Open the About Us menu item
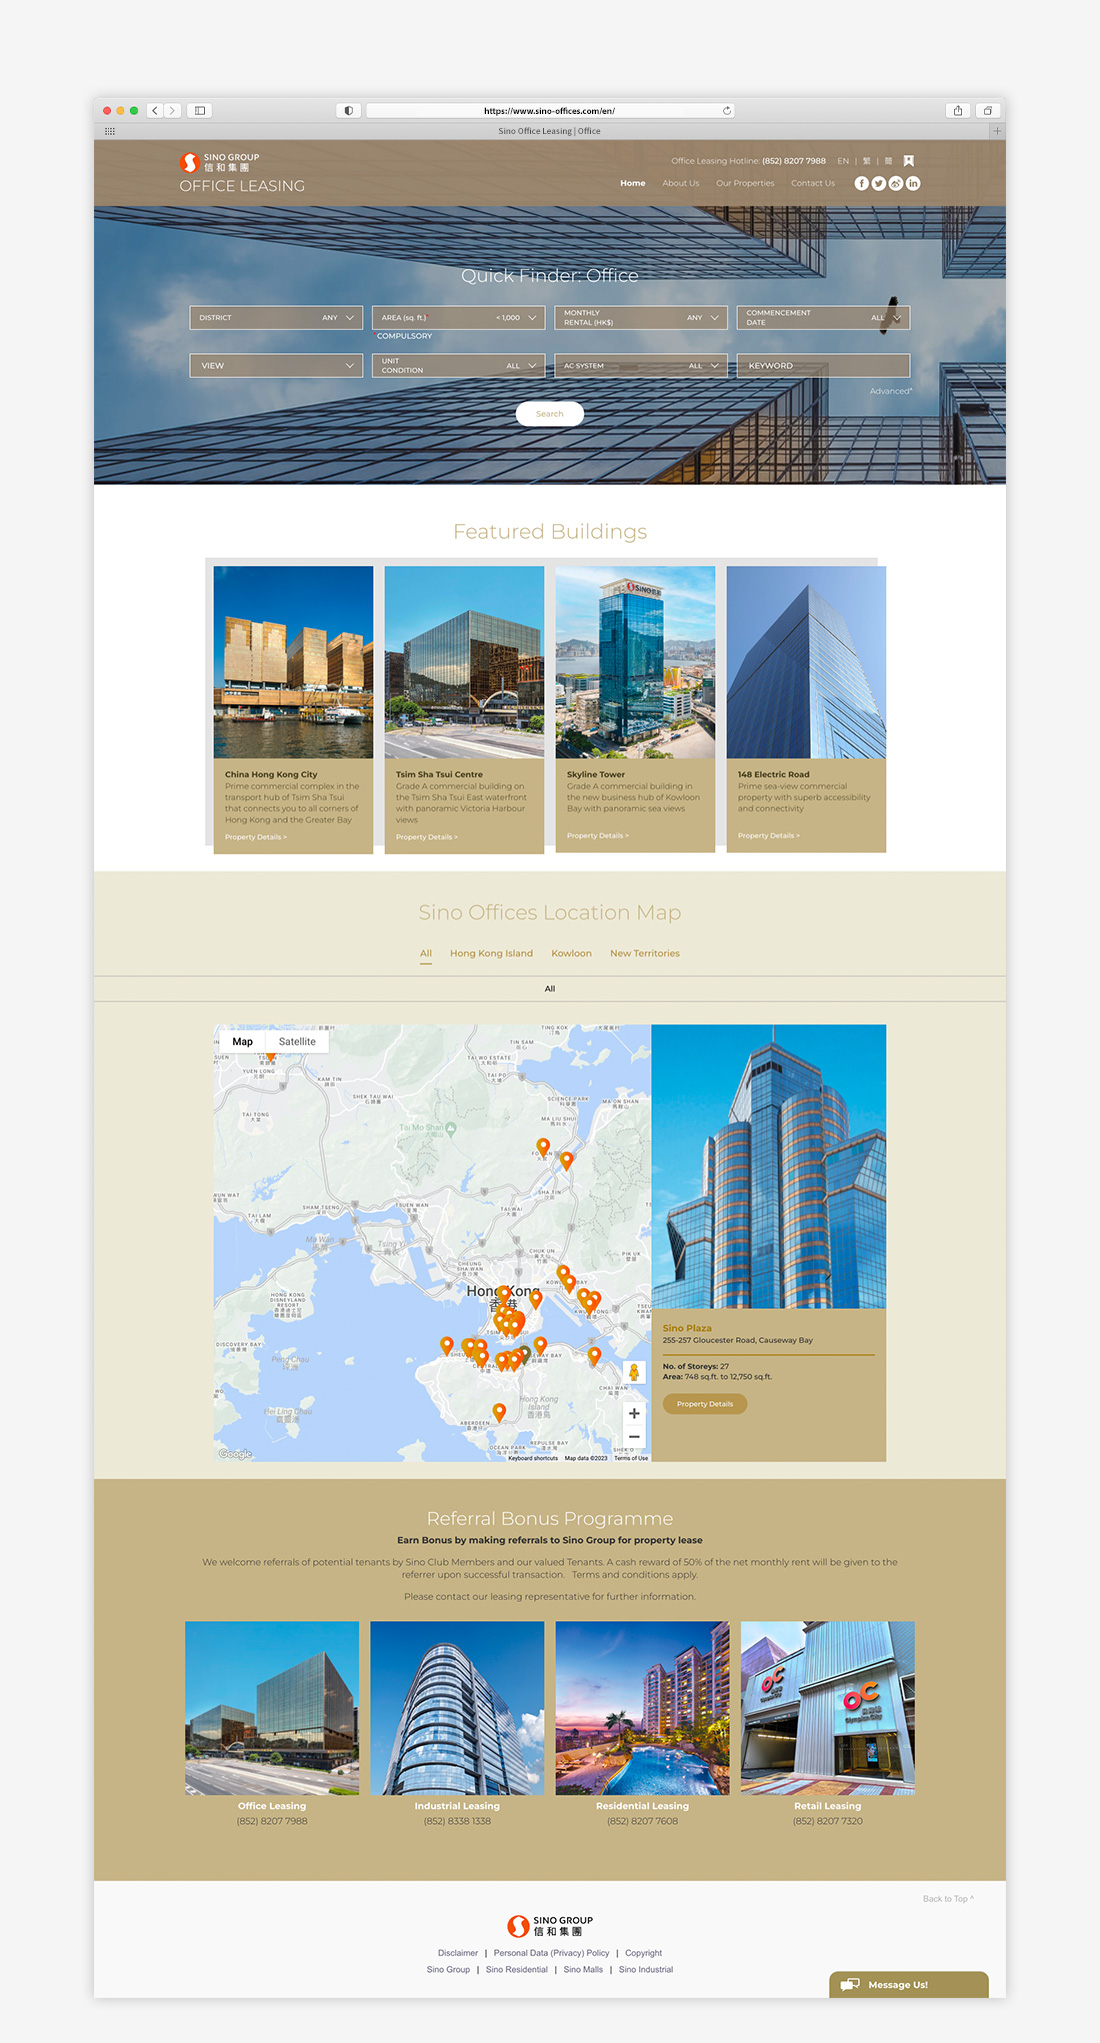This screenshot has width=1100, height=2043. 681,183
